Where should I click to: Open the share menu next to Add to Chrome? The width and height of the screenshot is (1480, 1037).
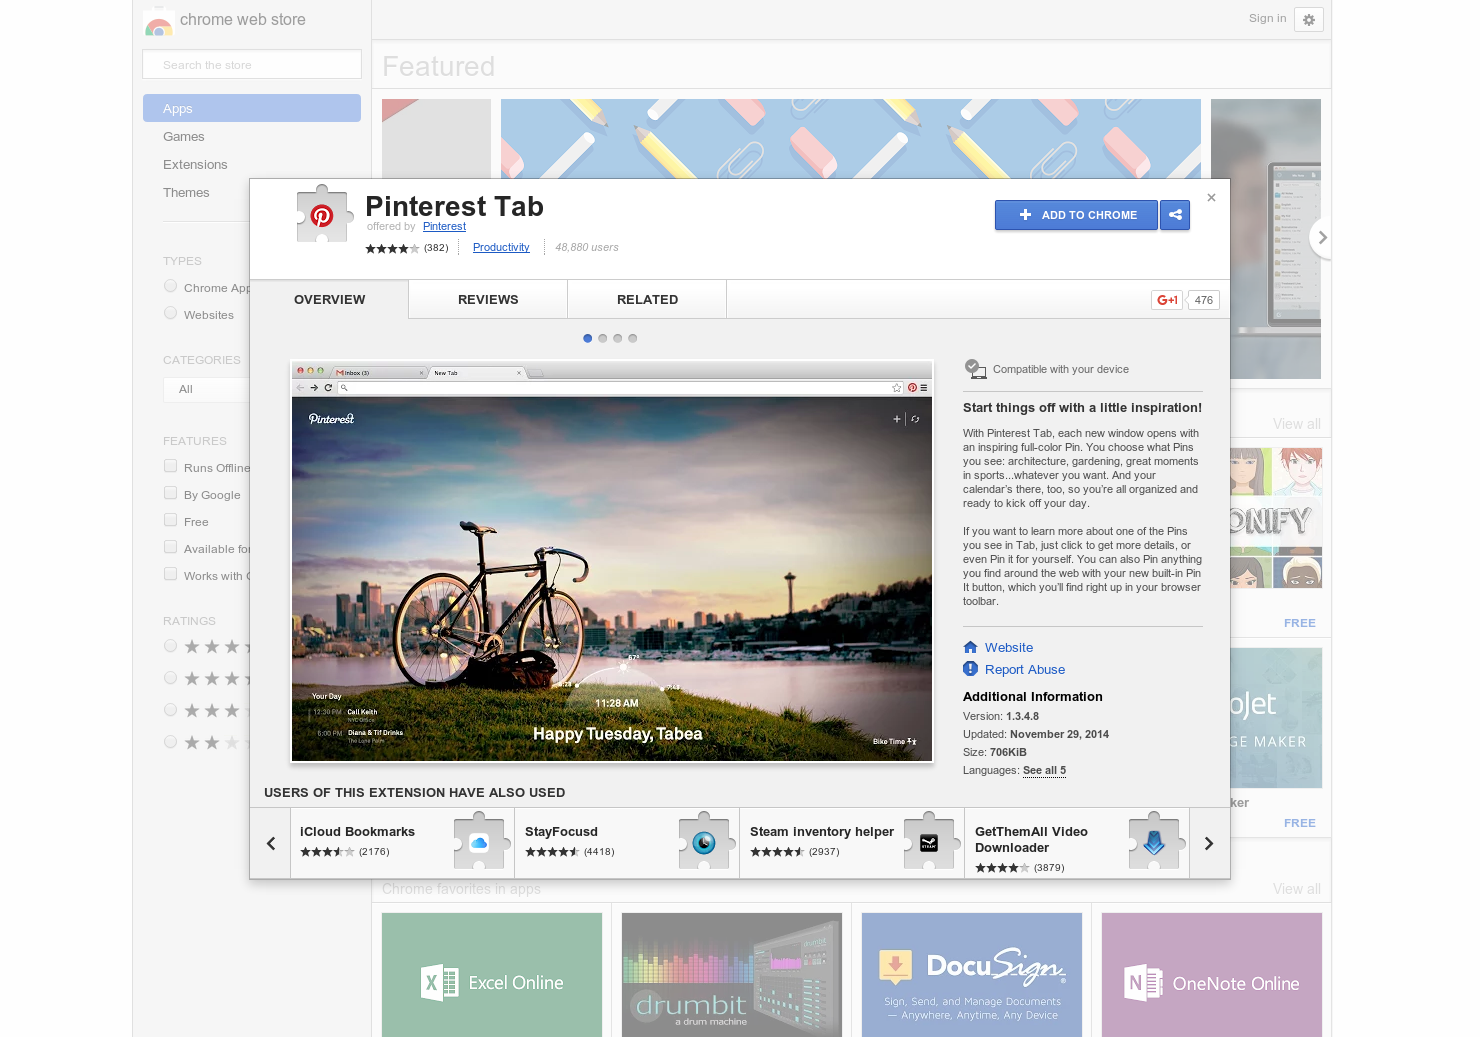1175,215
